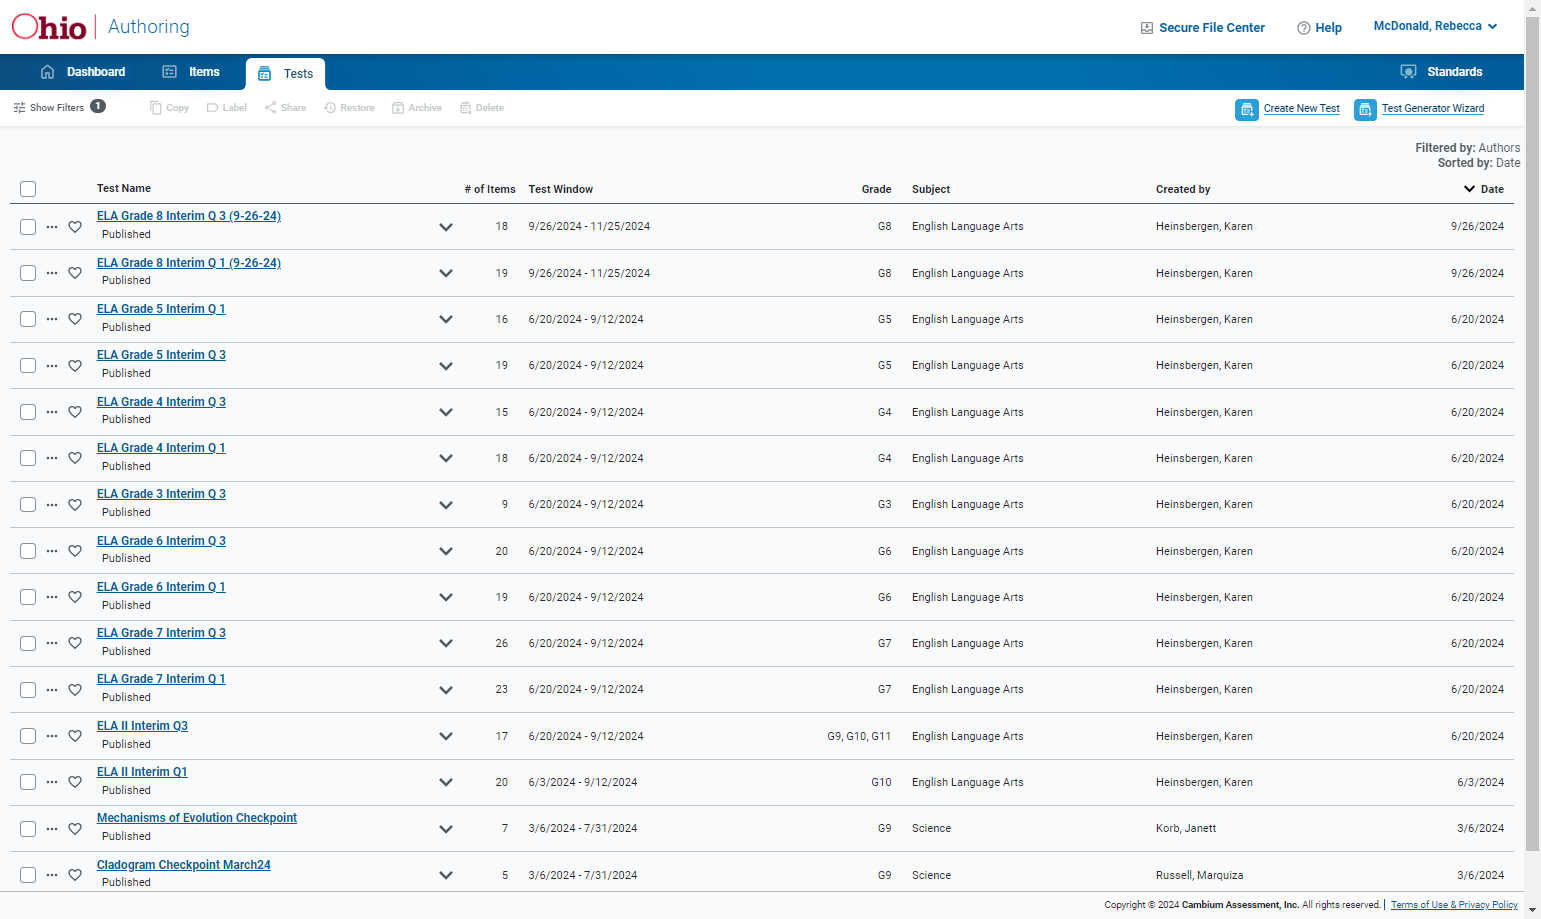Click the Ohio Authoring logo

(101, 27)
